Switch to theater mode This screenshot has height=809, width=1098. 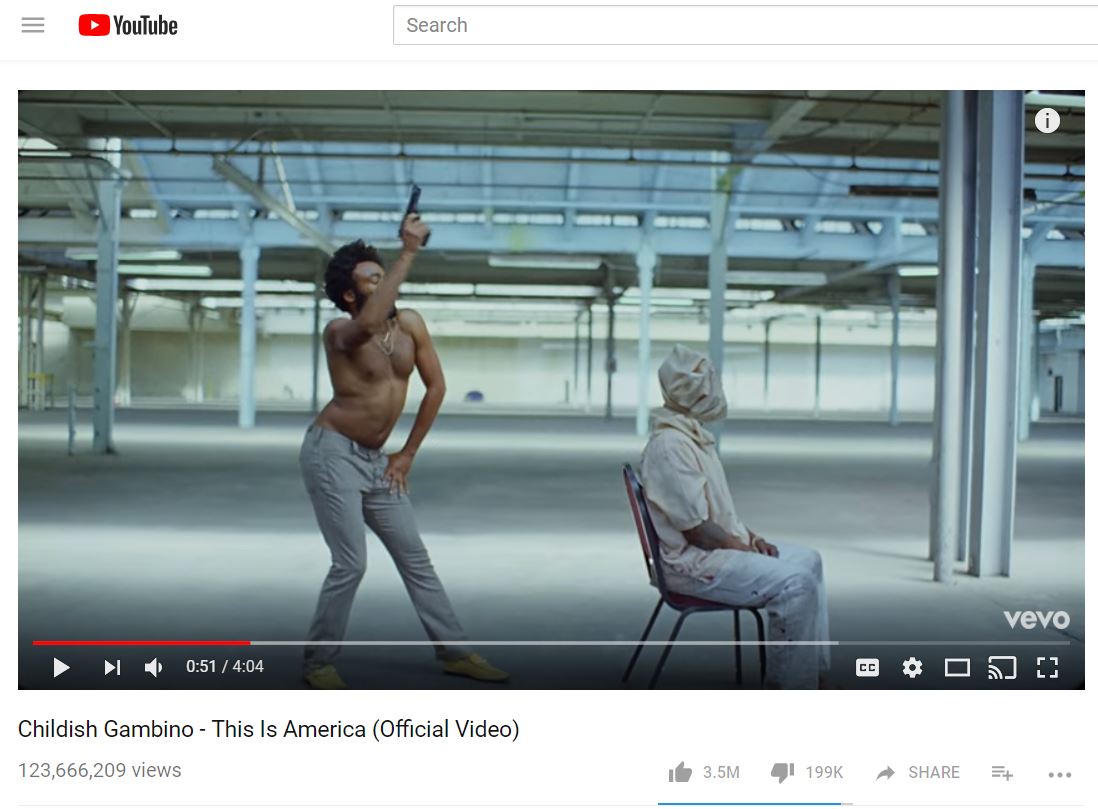957,668
